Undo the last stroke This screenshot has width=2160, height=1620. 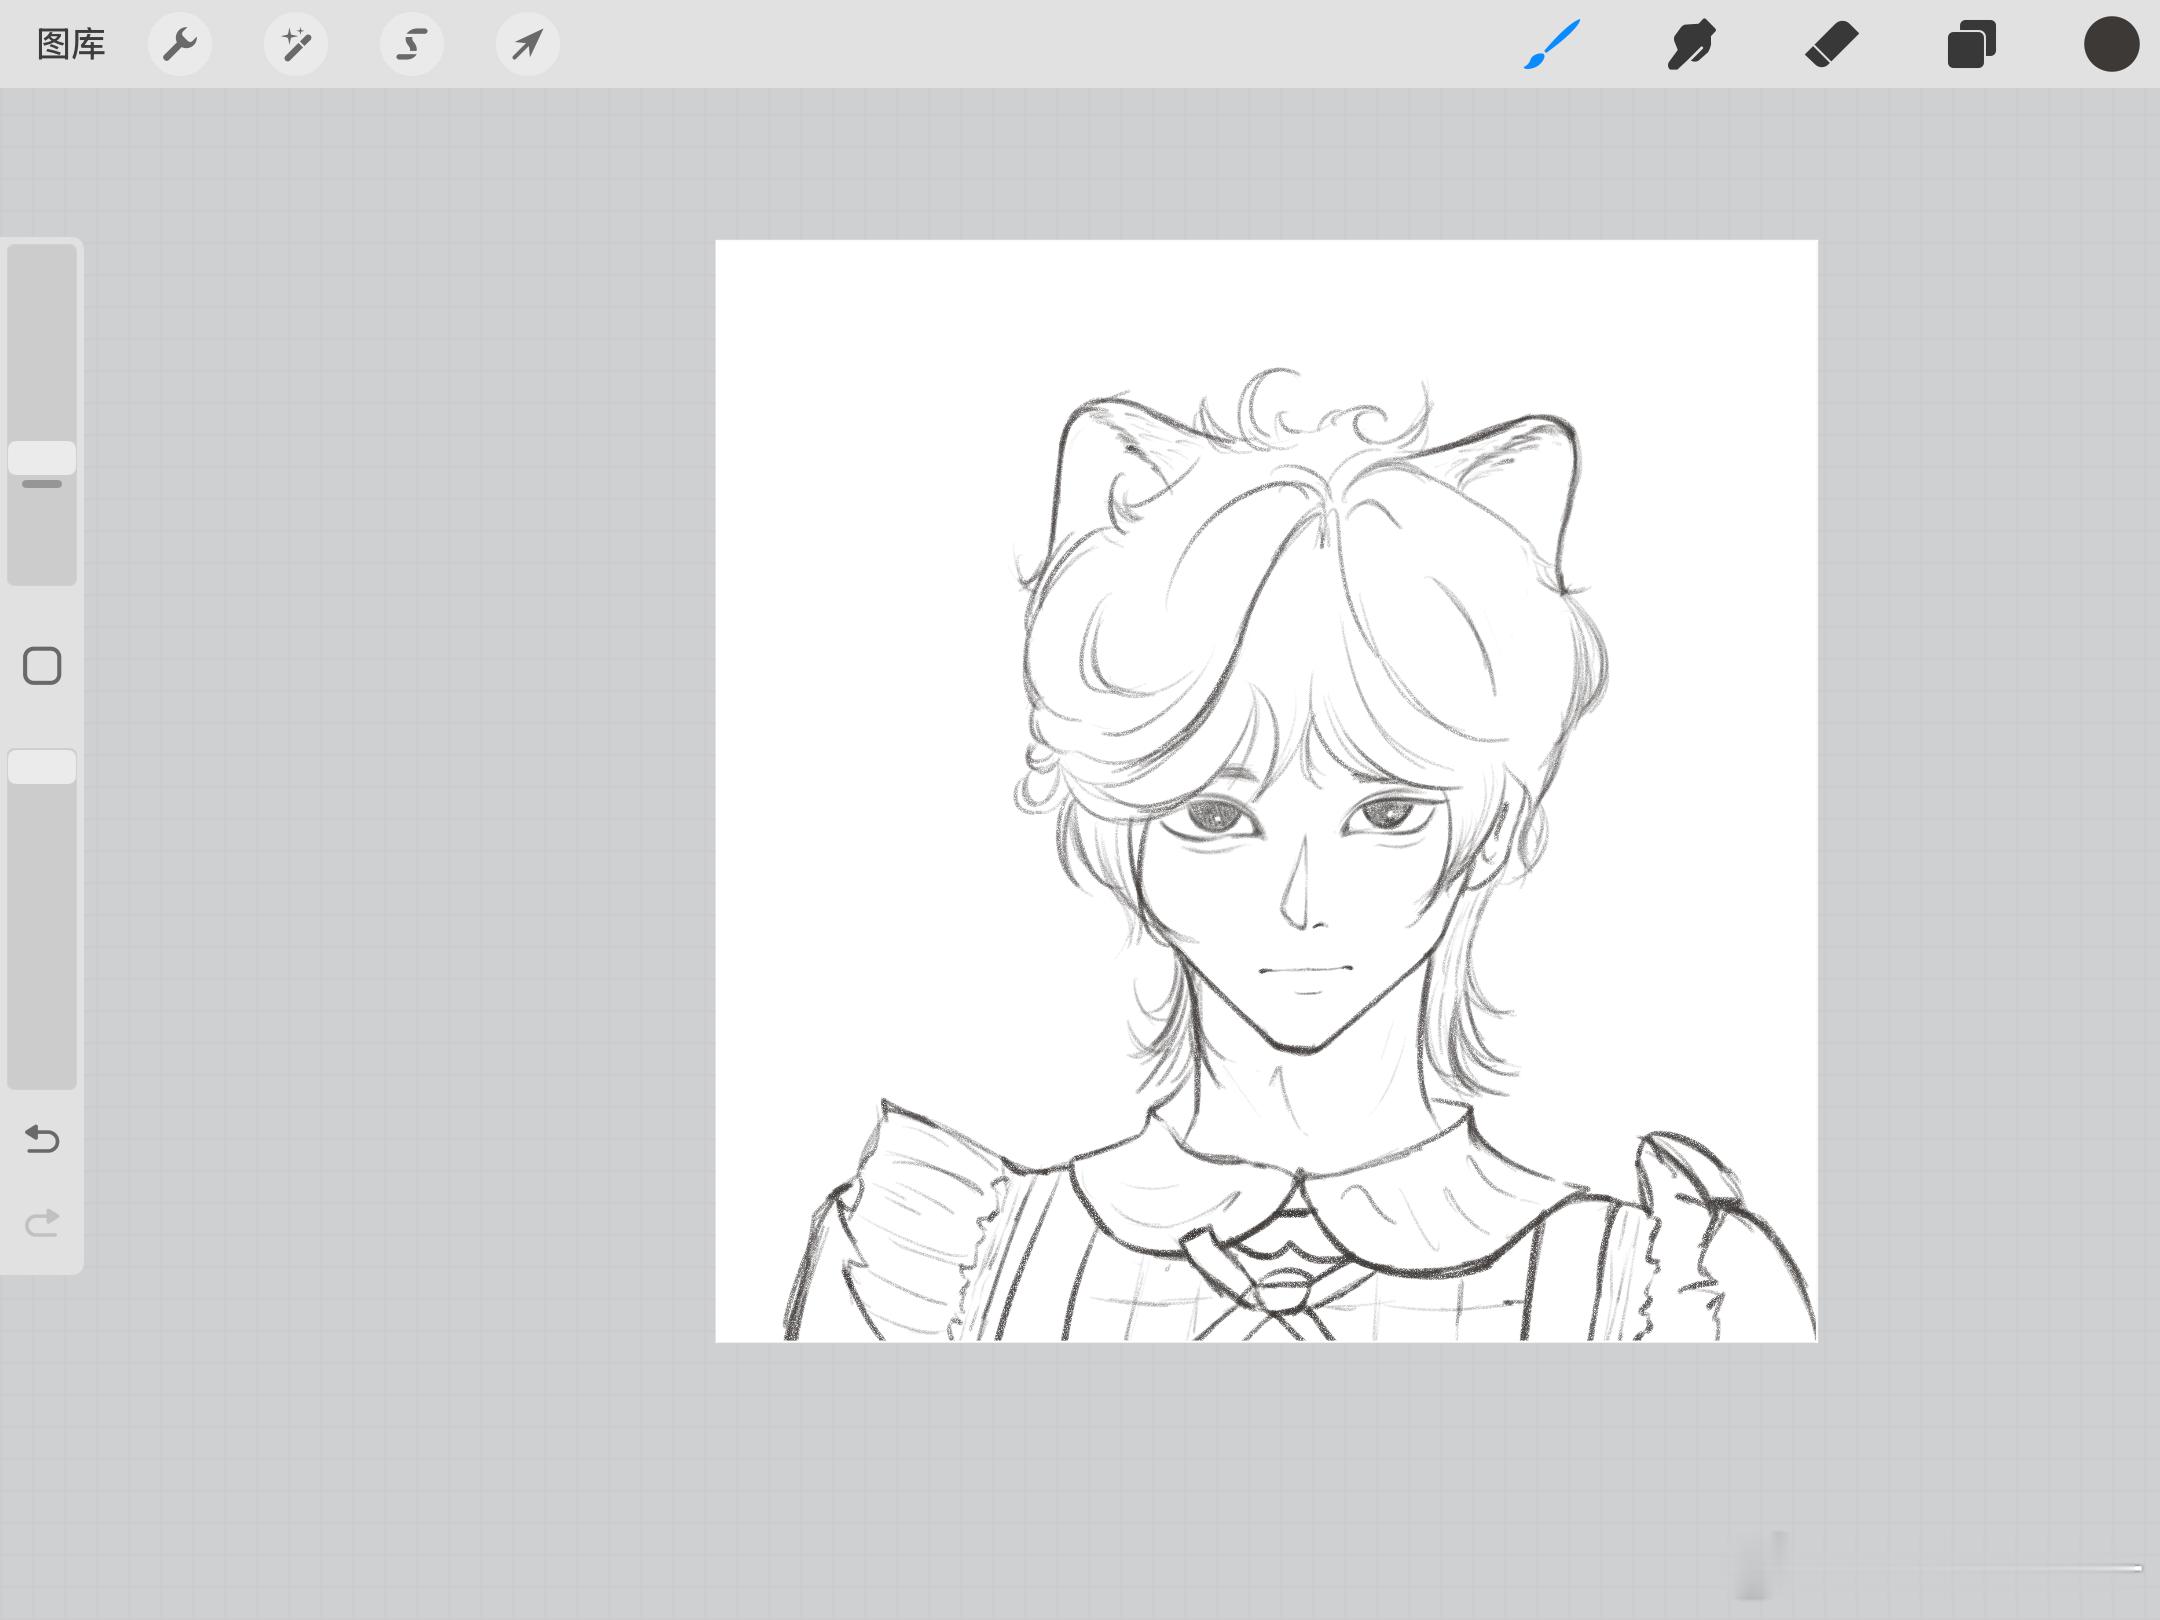coord(42,1139)
